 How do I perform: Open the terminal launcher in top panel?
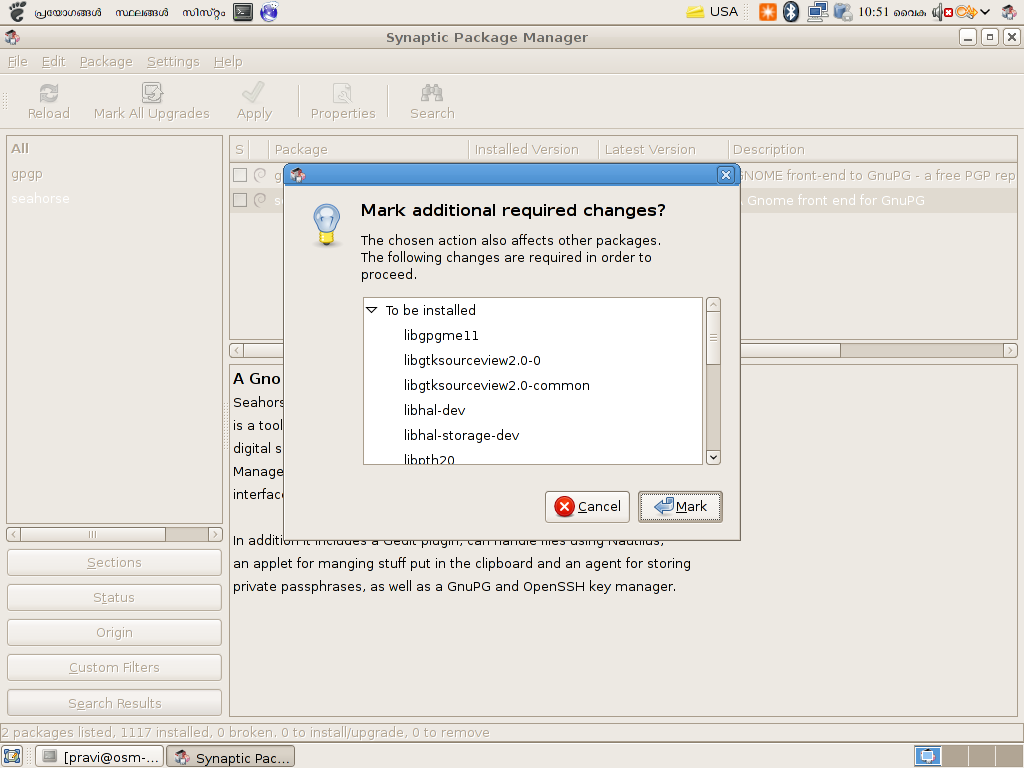pos(242,12)
